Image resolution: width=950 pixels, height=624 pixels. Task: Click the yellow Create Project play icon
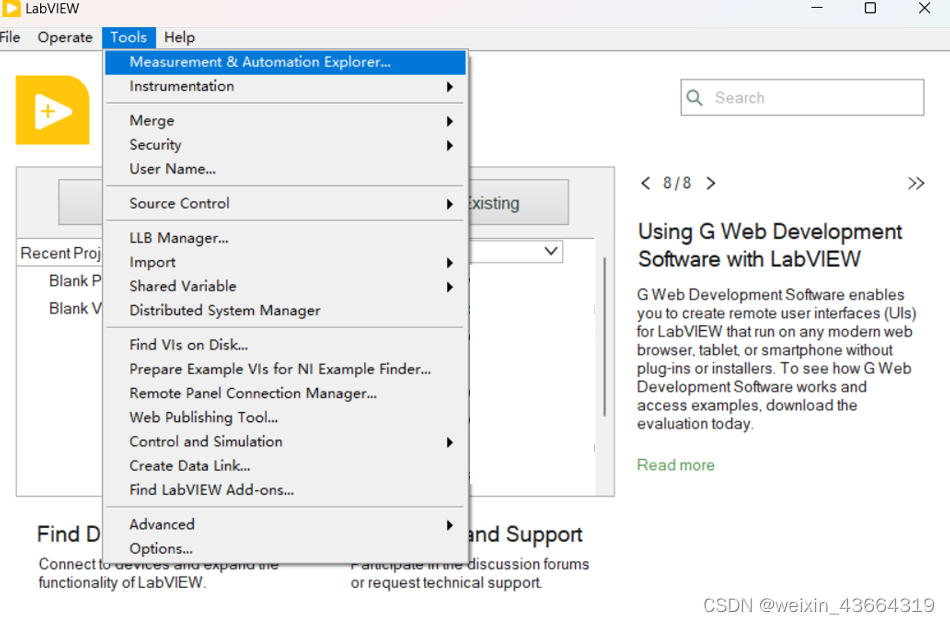(x=53, y=110)
